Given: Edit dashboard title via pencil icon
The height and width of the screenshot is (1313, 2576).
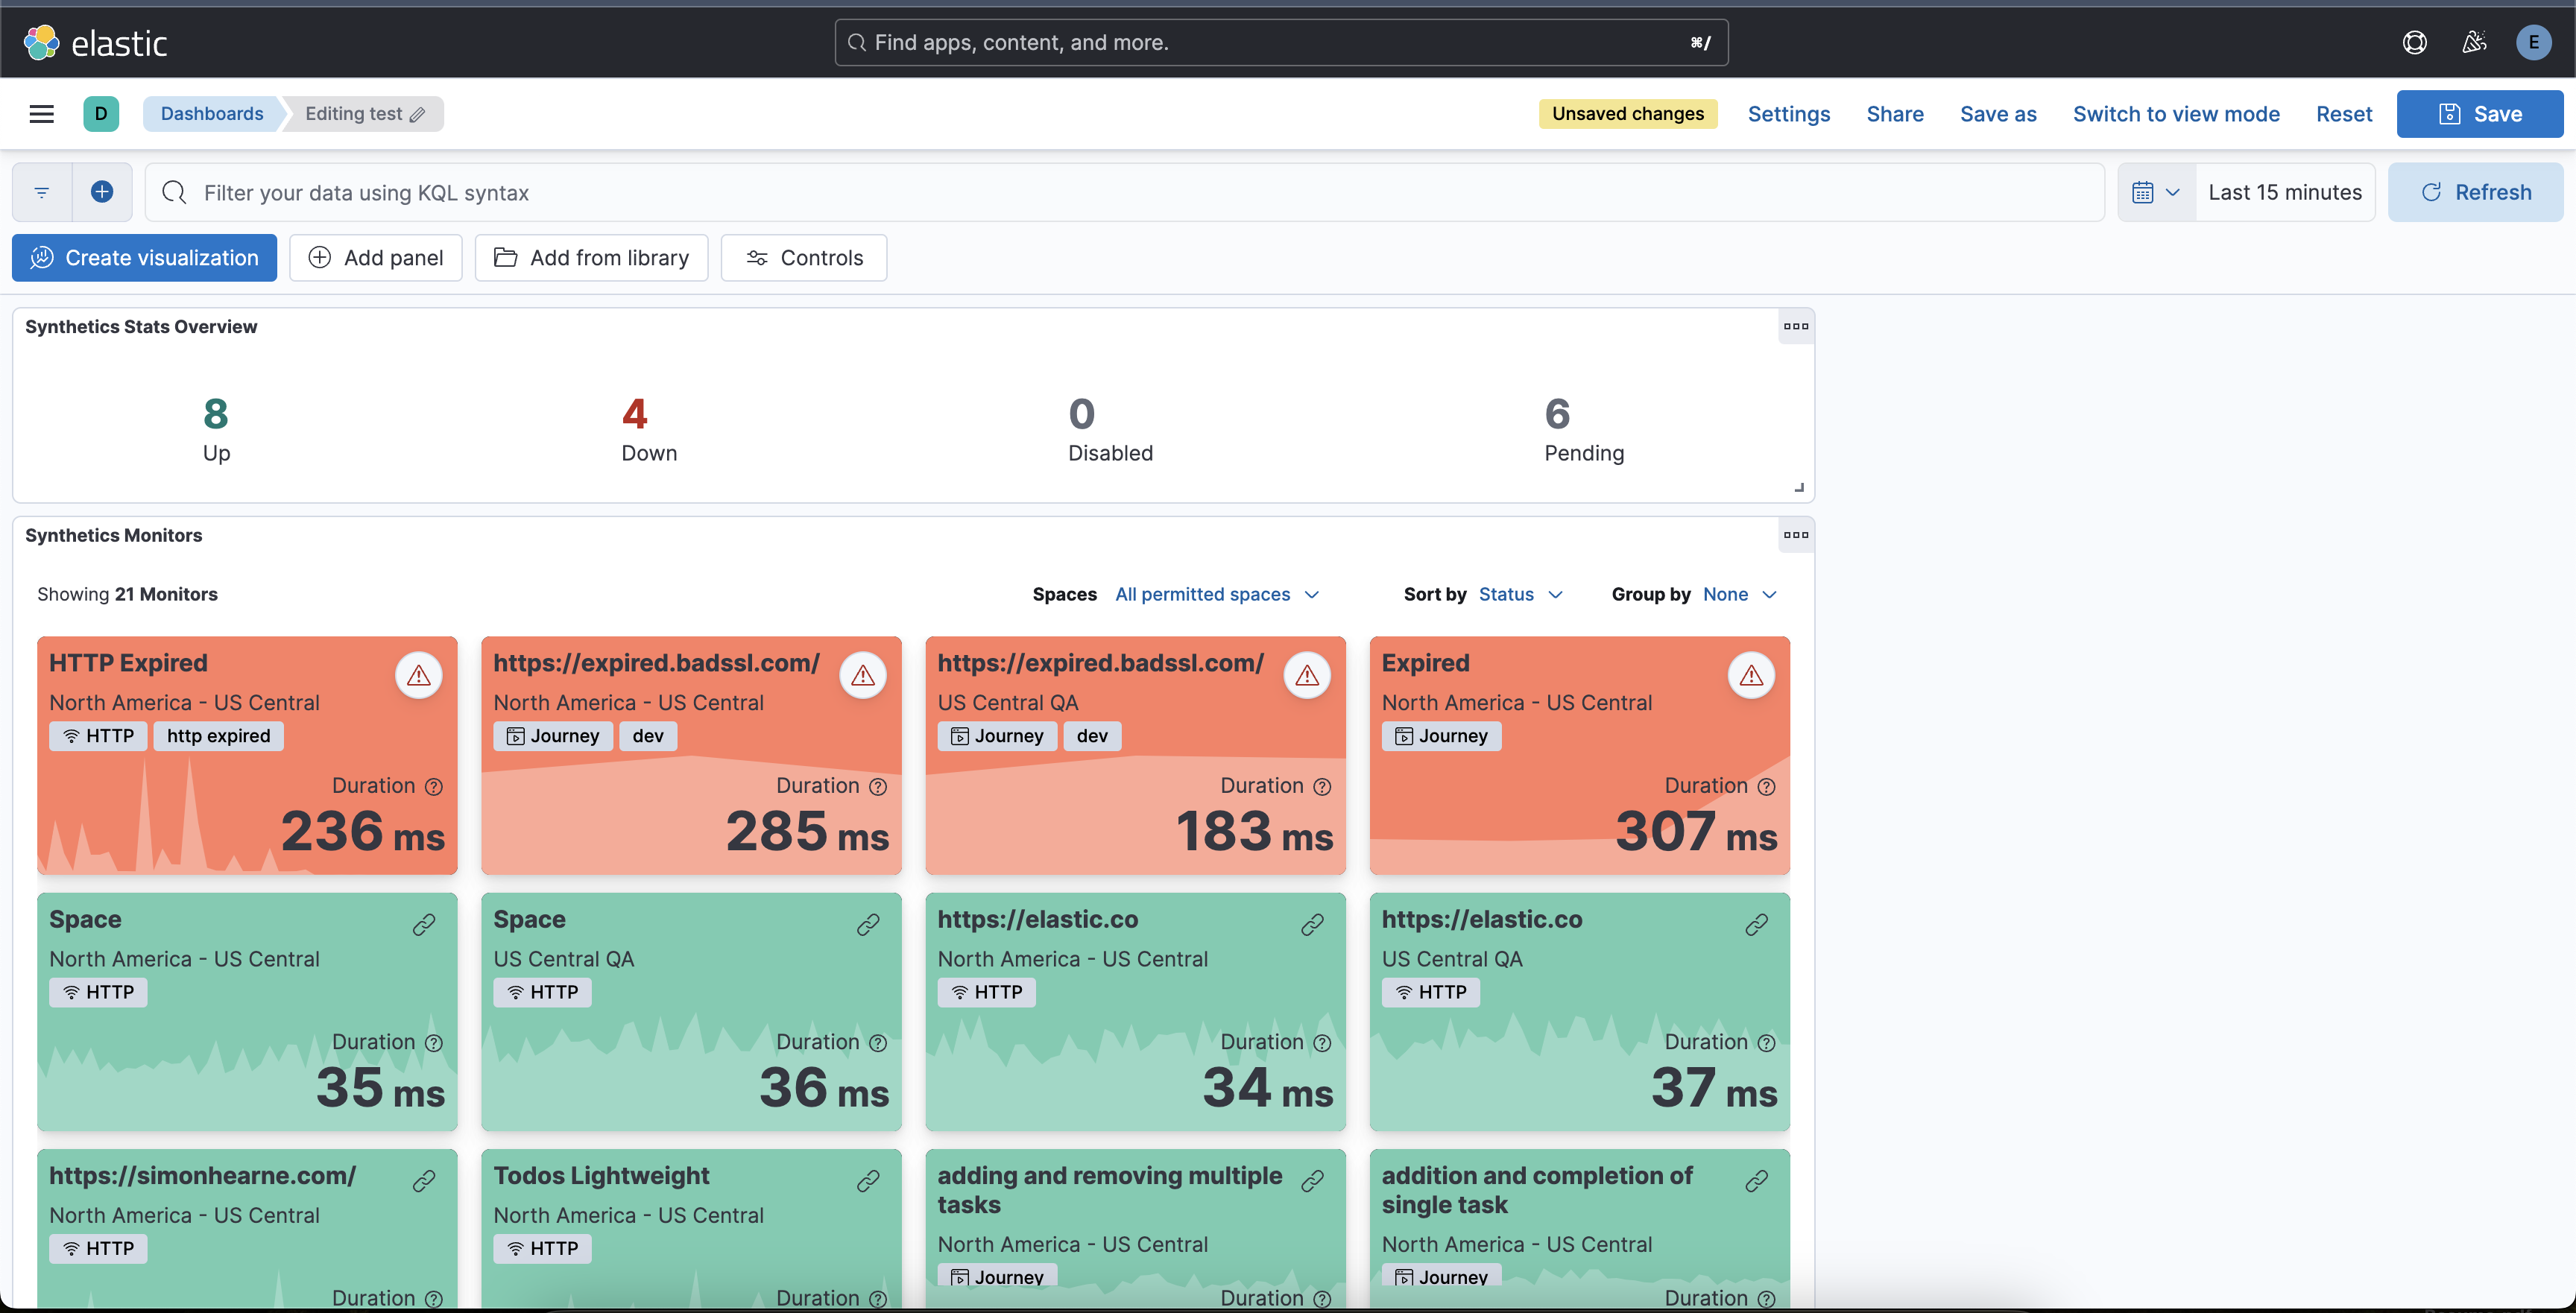Looking at the screenshot, I should (418, 115).
